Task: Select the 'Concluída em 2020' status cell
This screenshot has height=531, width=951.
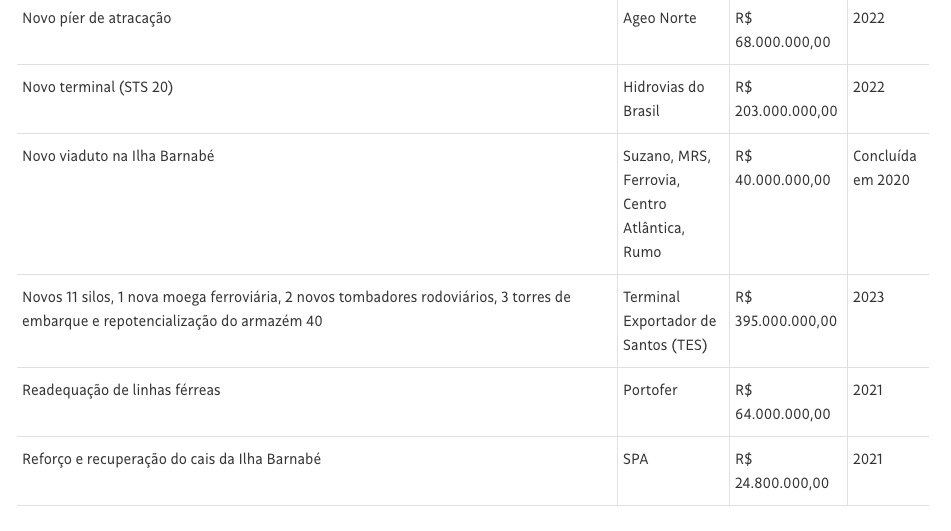Action: 884,168
